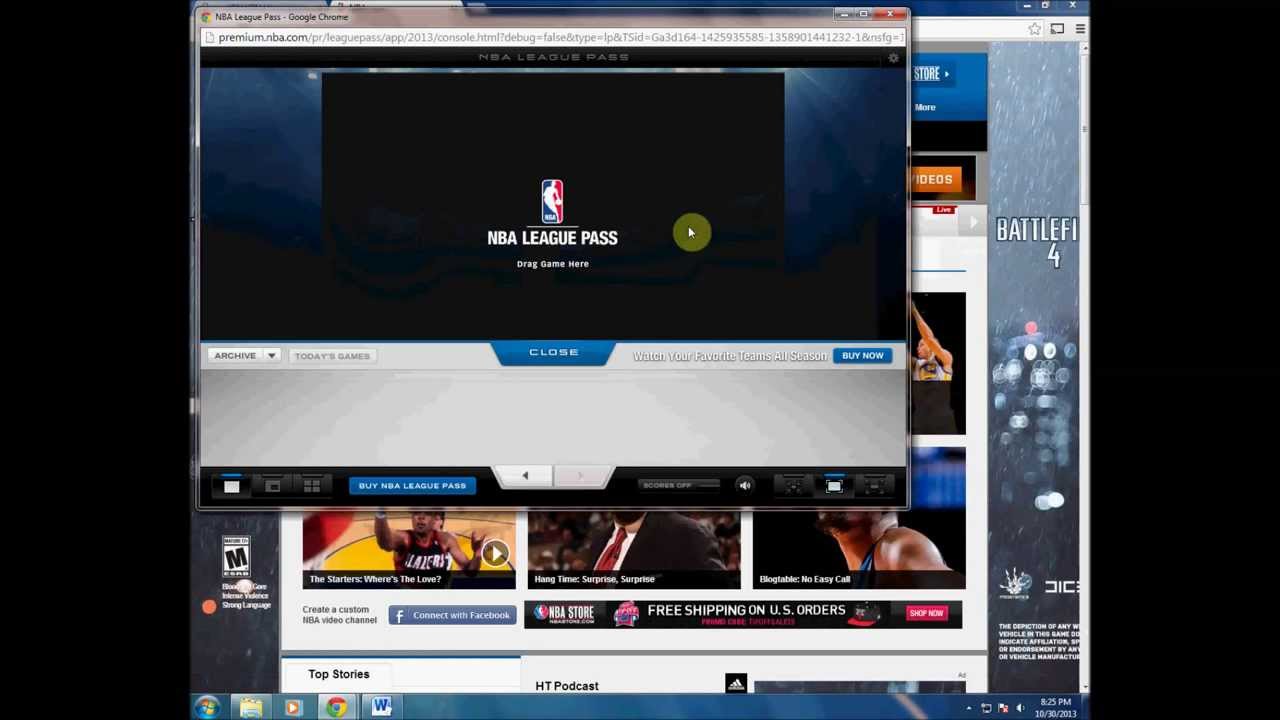Click the Drag Game Here video area
Screen dimensions: 1280x720
point(553,205)
